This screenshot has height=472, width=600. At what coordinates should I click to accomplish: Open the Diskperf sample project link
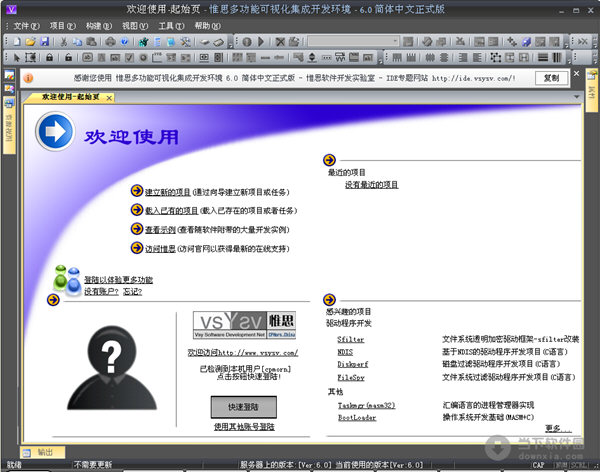click(352, 364)
